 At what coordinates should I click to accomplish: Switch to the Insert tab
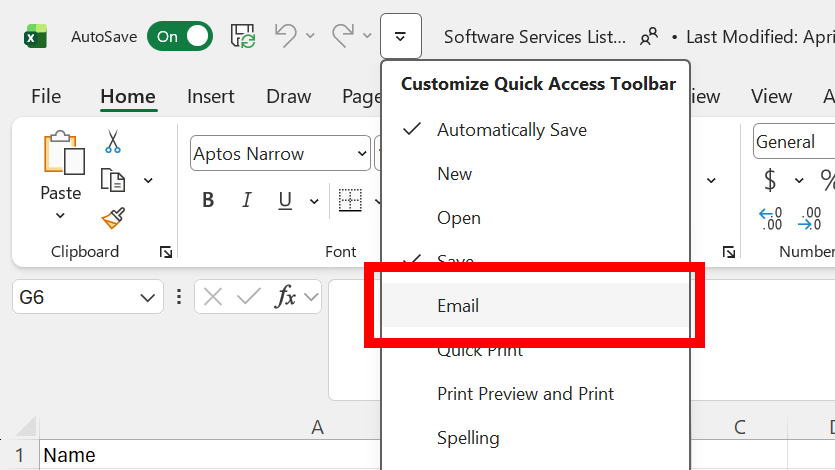point(210,96)
